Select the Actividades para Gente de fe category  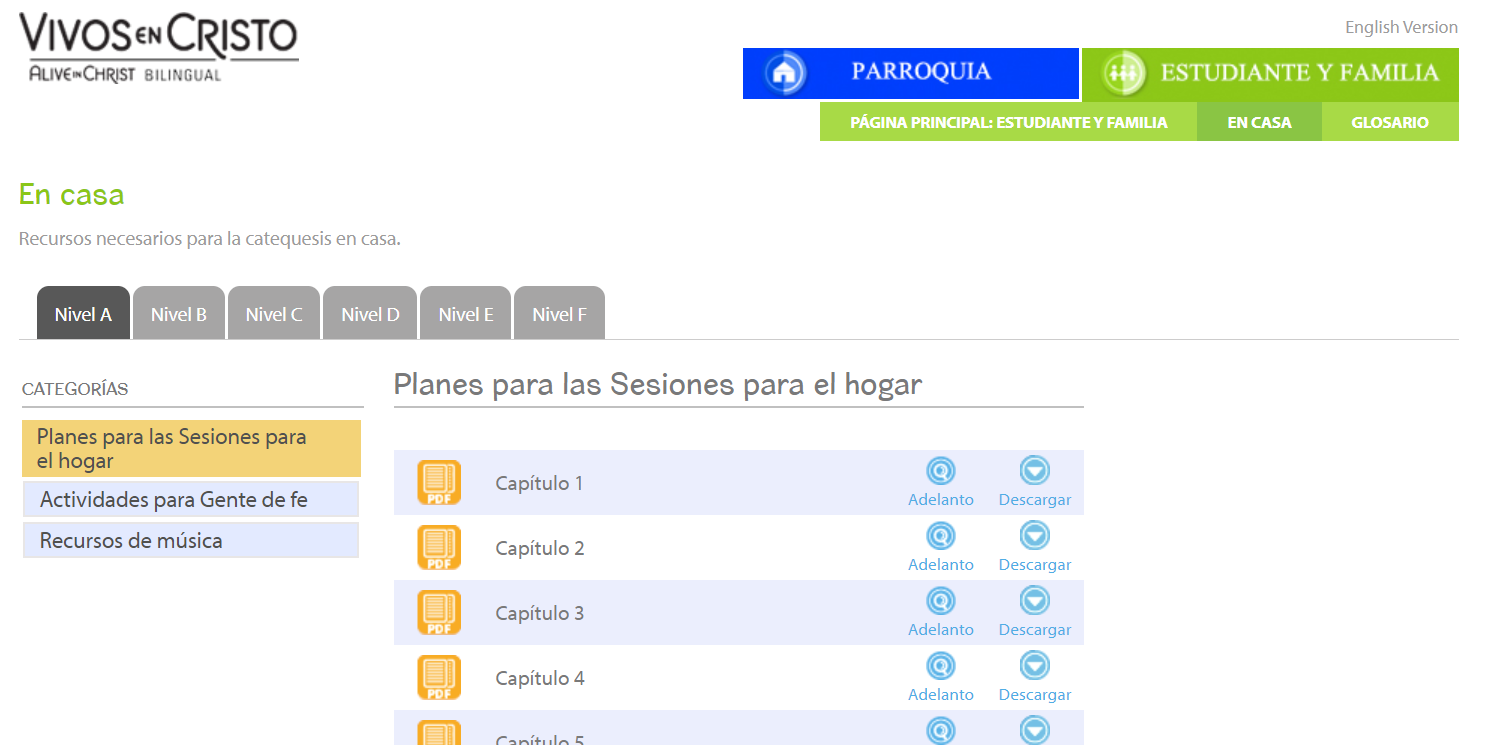tap(190, 499)
